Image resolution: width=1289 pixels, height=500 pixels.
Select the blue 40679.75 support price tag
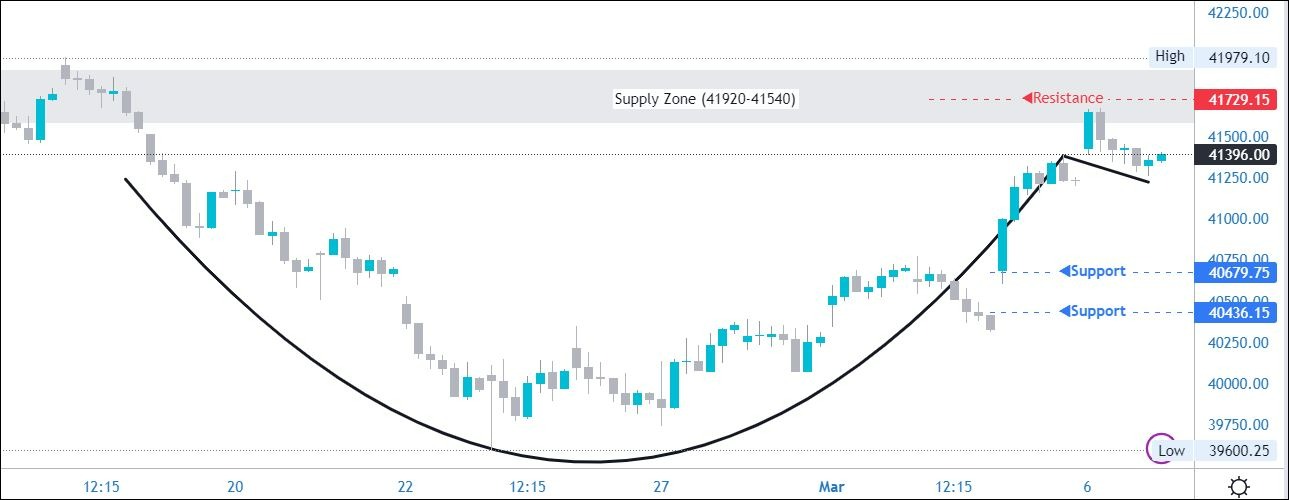click(1238, 272)
